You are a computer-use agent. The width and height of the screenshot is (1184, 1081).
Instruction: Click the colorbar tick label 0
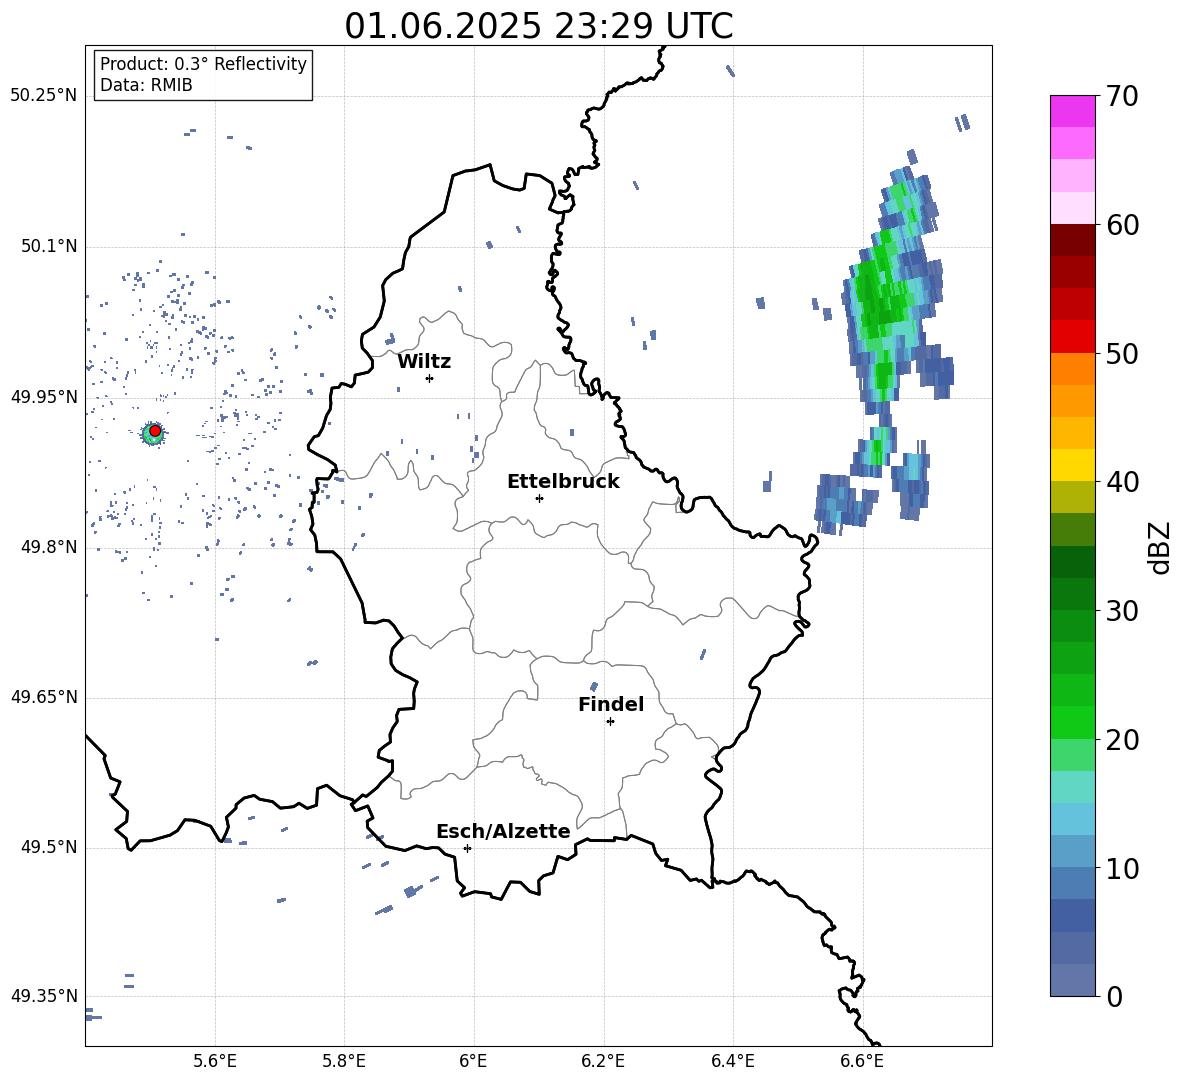click(x=1114, y=996)
